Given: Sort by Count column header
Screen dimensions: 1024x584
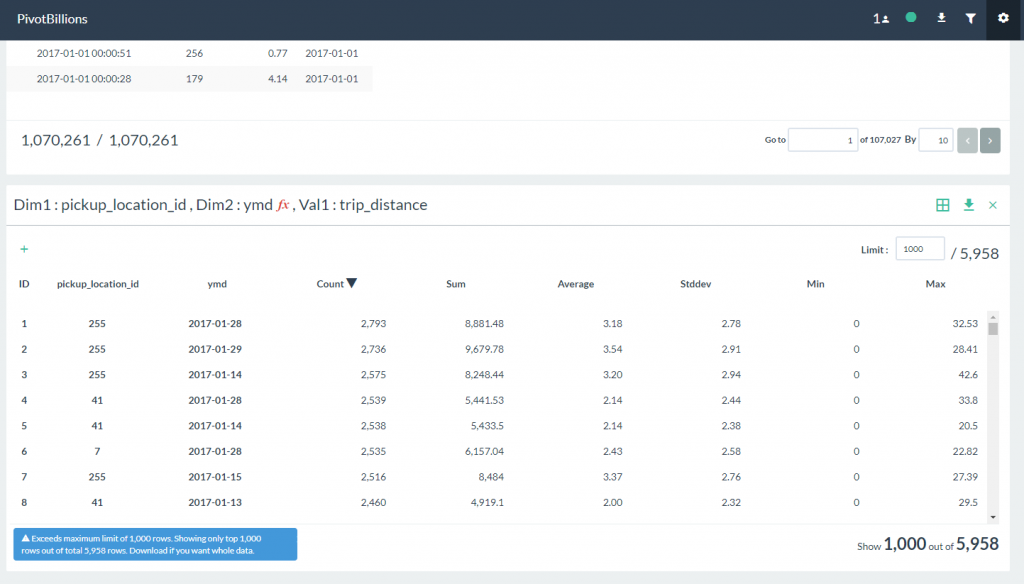Looking at the screenshot, I should (x=330, y=284).
